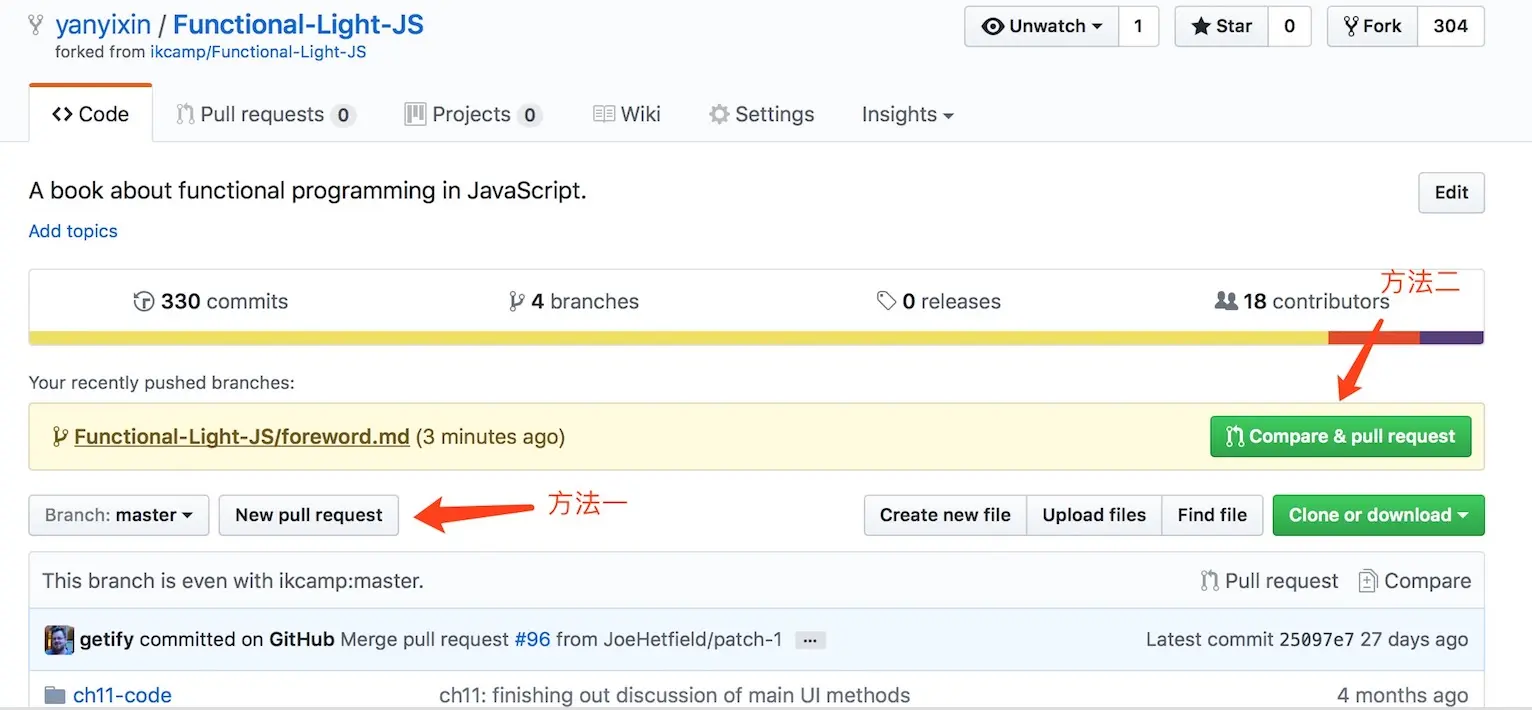Click the code brackets icon on Code tab

point(62,114)
